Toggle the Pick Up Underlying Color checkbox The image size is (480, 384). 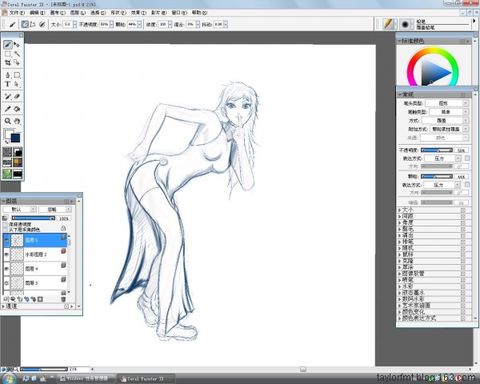click(5, 229)
